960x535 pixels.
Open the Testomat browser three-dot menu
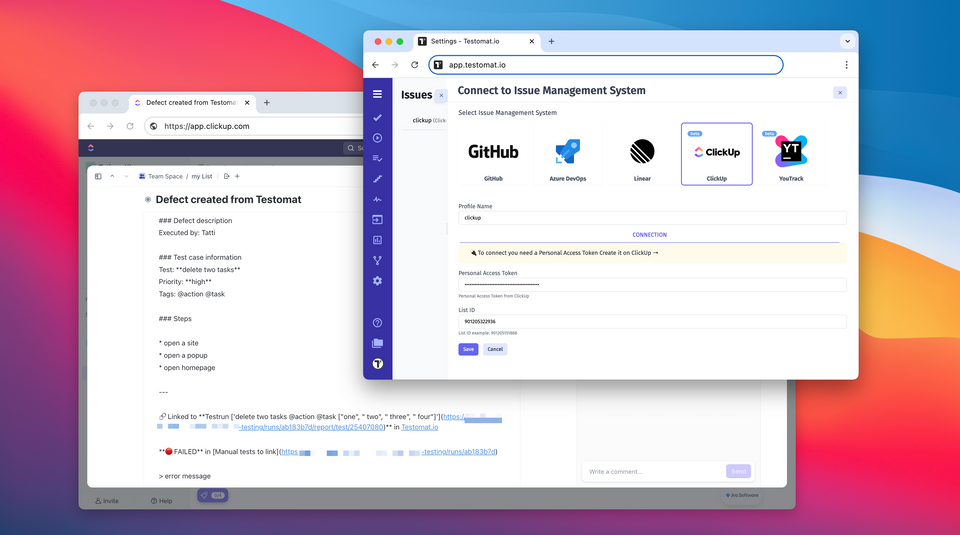point(846,65)
